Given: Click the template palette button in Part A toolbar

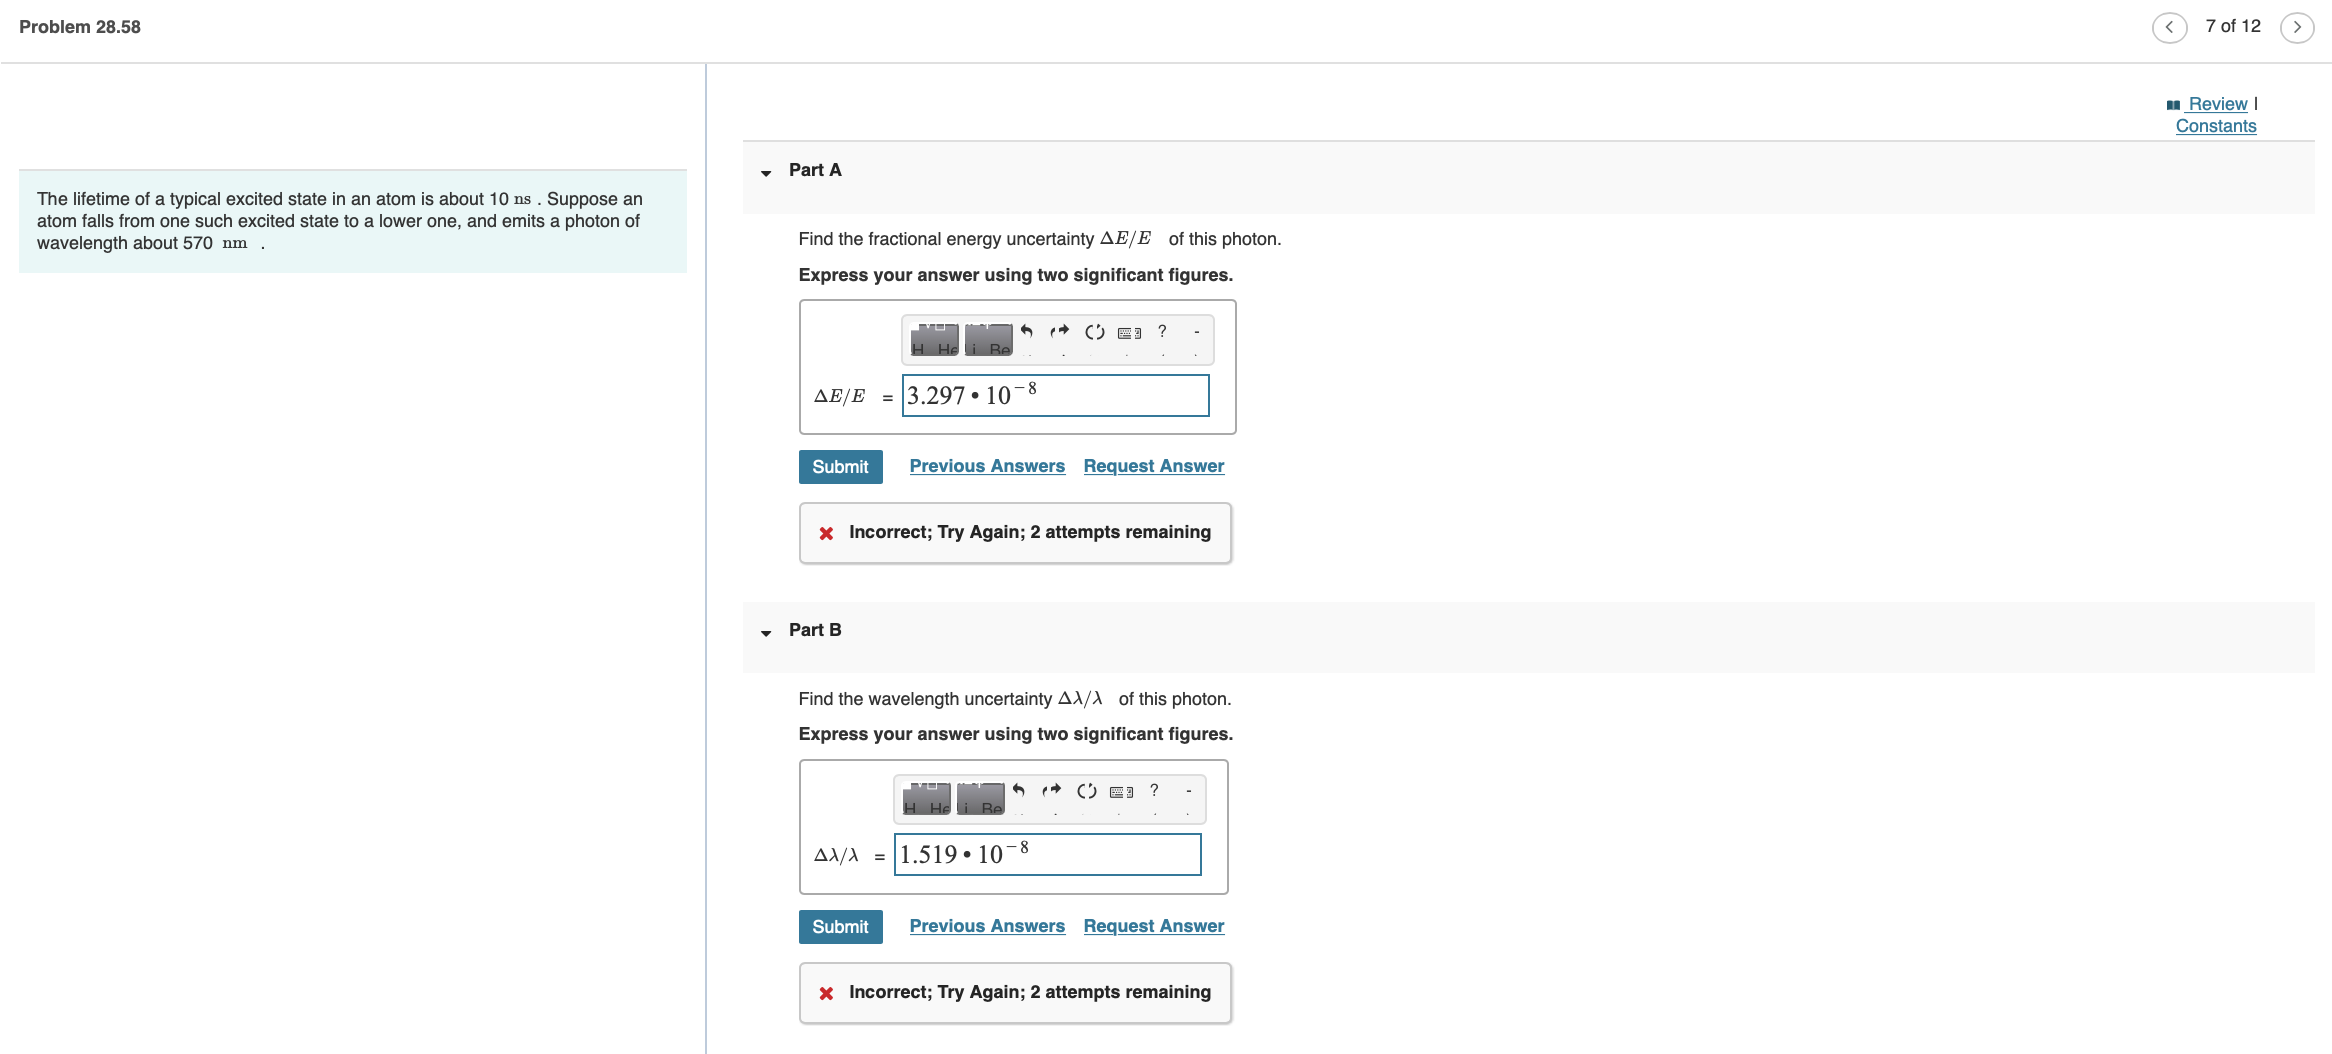Looking at the screenshot, I should 932,340.
